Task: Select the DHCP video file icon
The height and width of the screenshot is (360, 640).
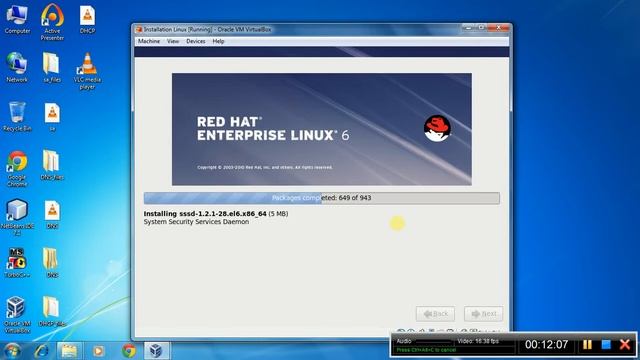Action: point(87,20)
